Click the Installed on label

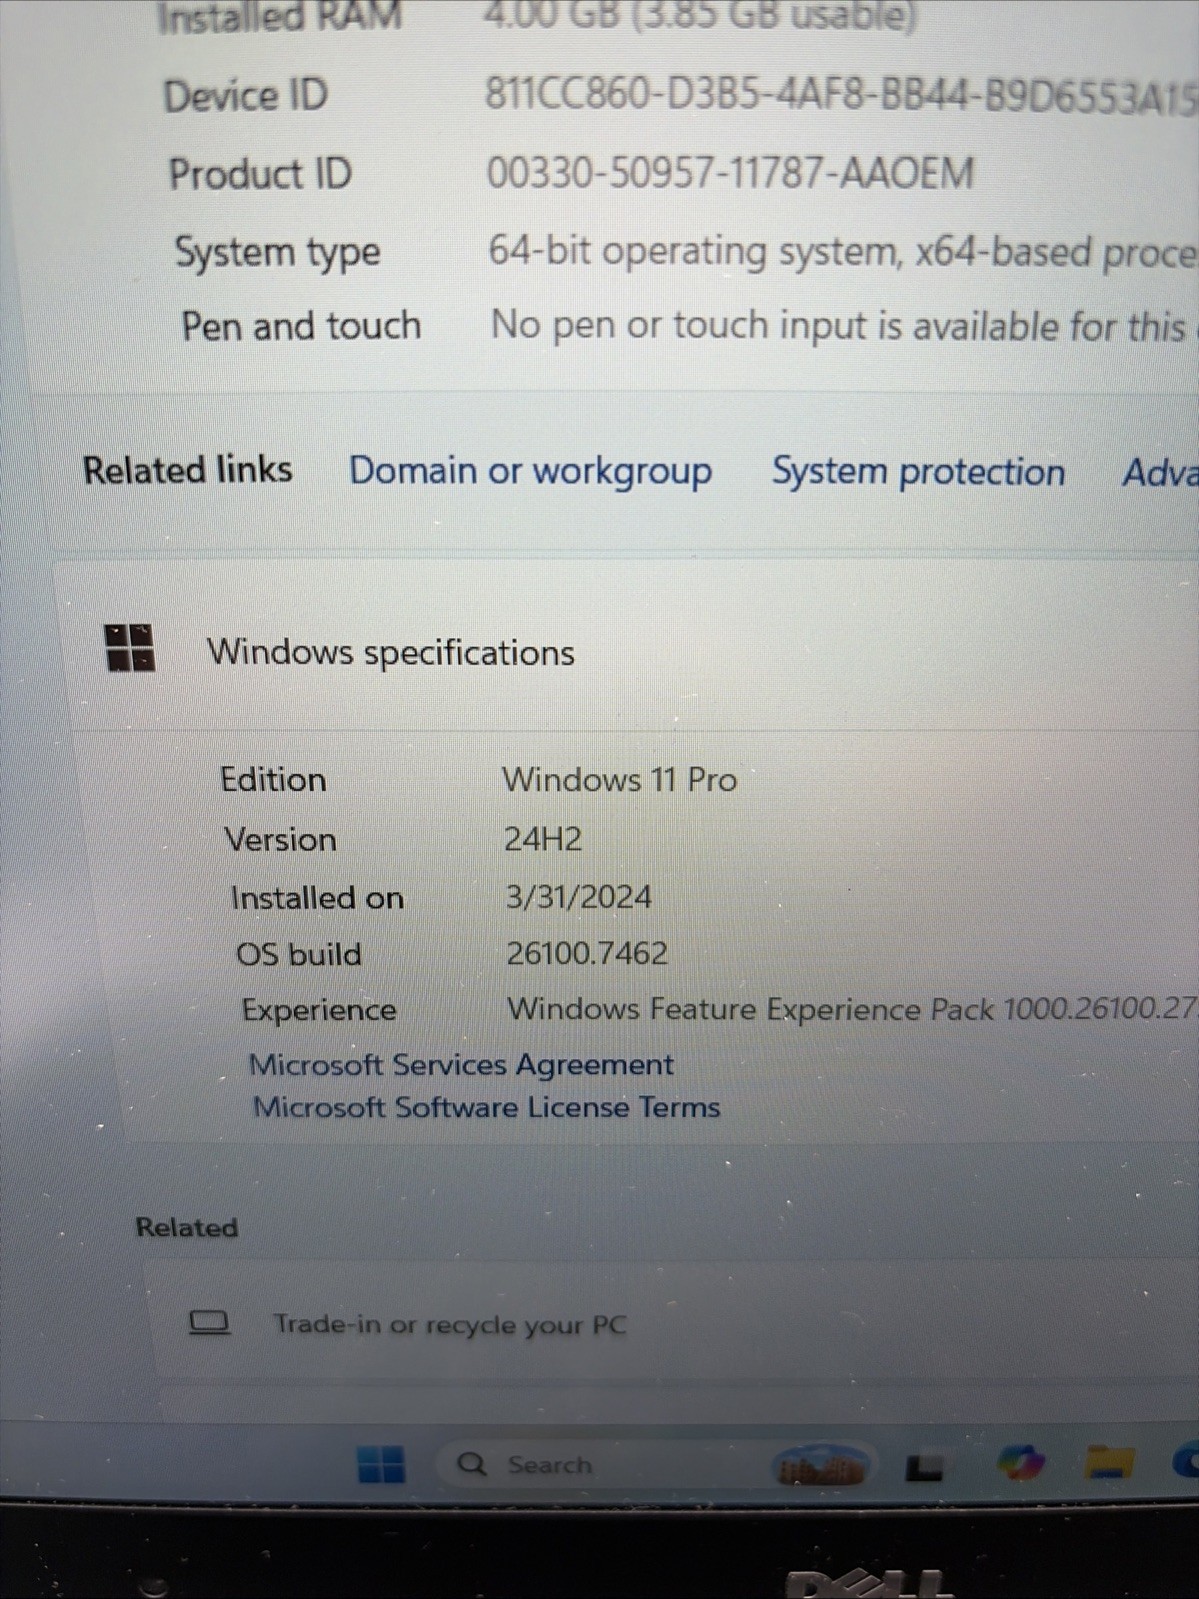[317, 898]
